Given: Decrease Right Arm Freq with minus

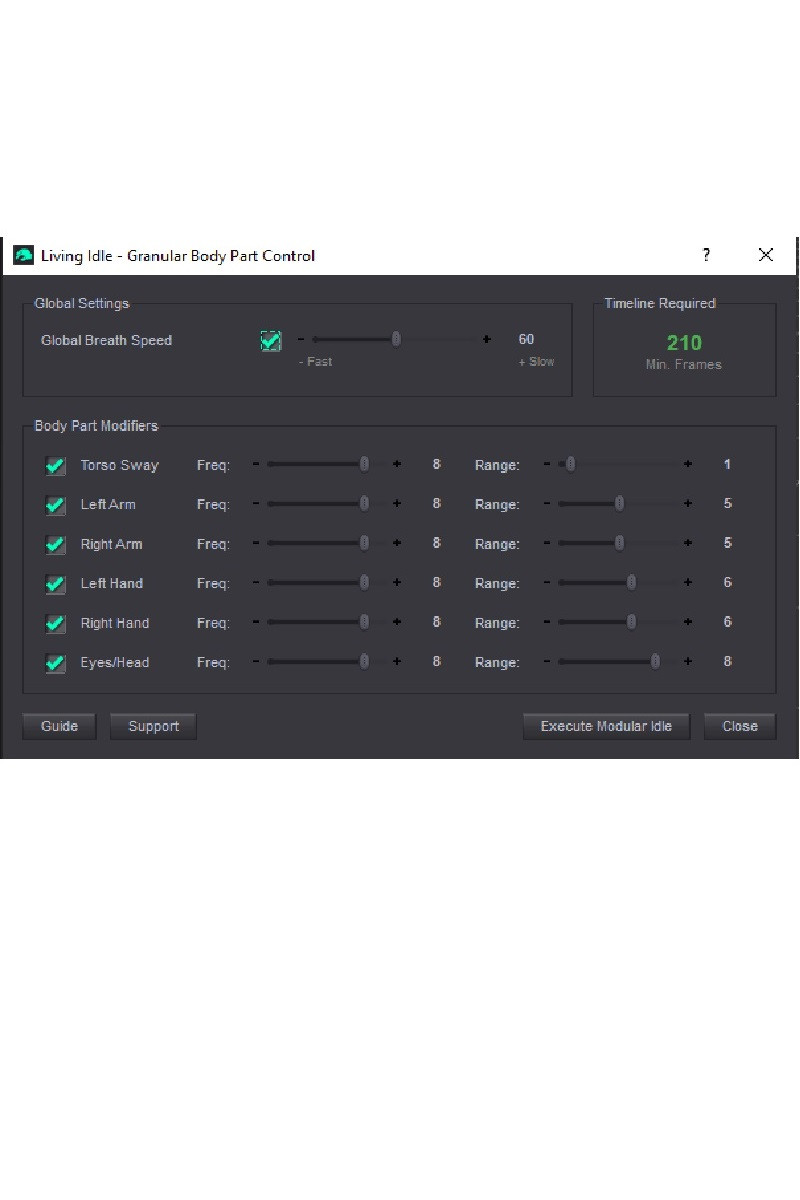Looking at the screenshot, I should [x=256, y=543].
